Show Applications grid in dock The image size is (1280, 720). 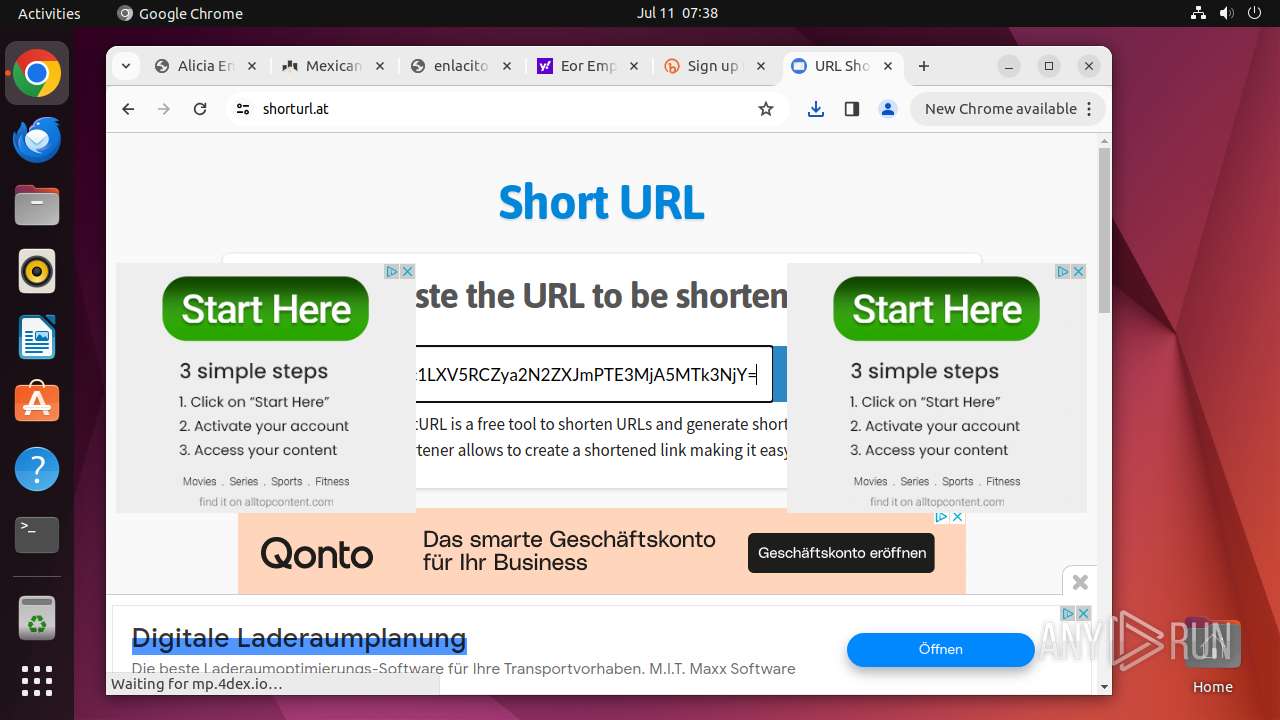37,681
